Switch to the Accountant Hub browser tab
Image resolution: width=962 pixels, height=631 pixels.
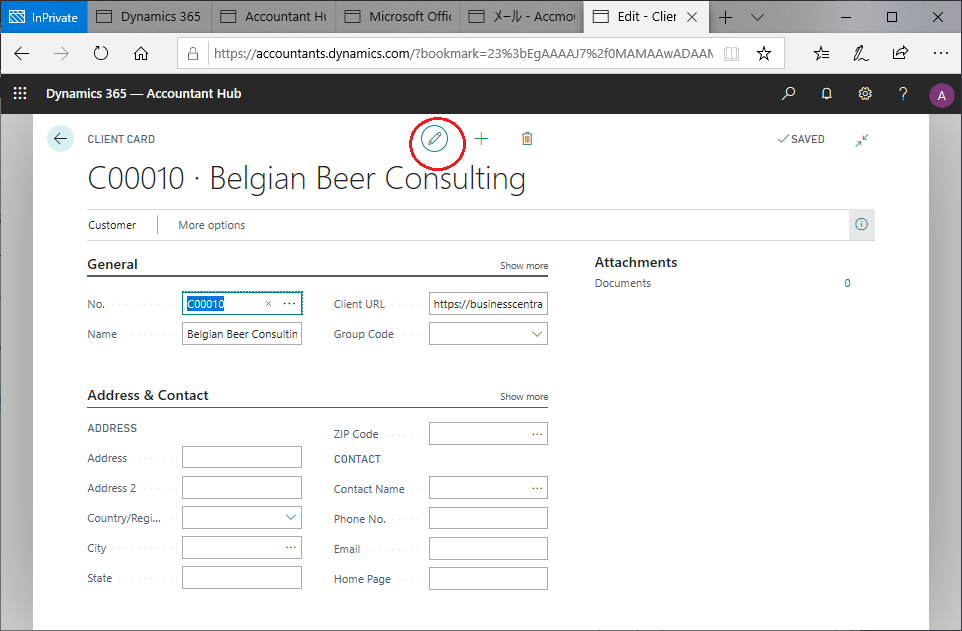click(274, 17)
